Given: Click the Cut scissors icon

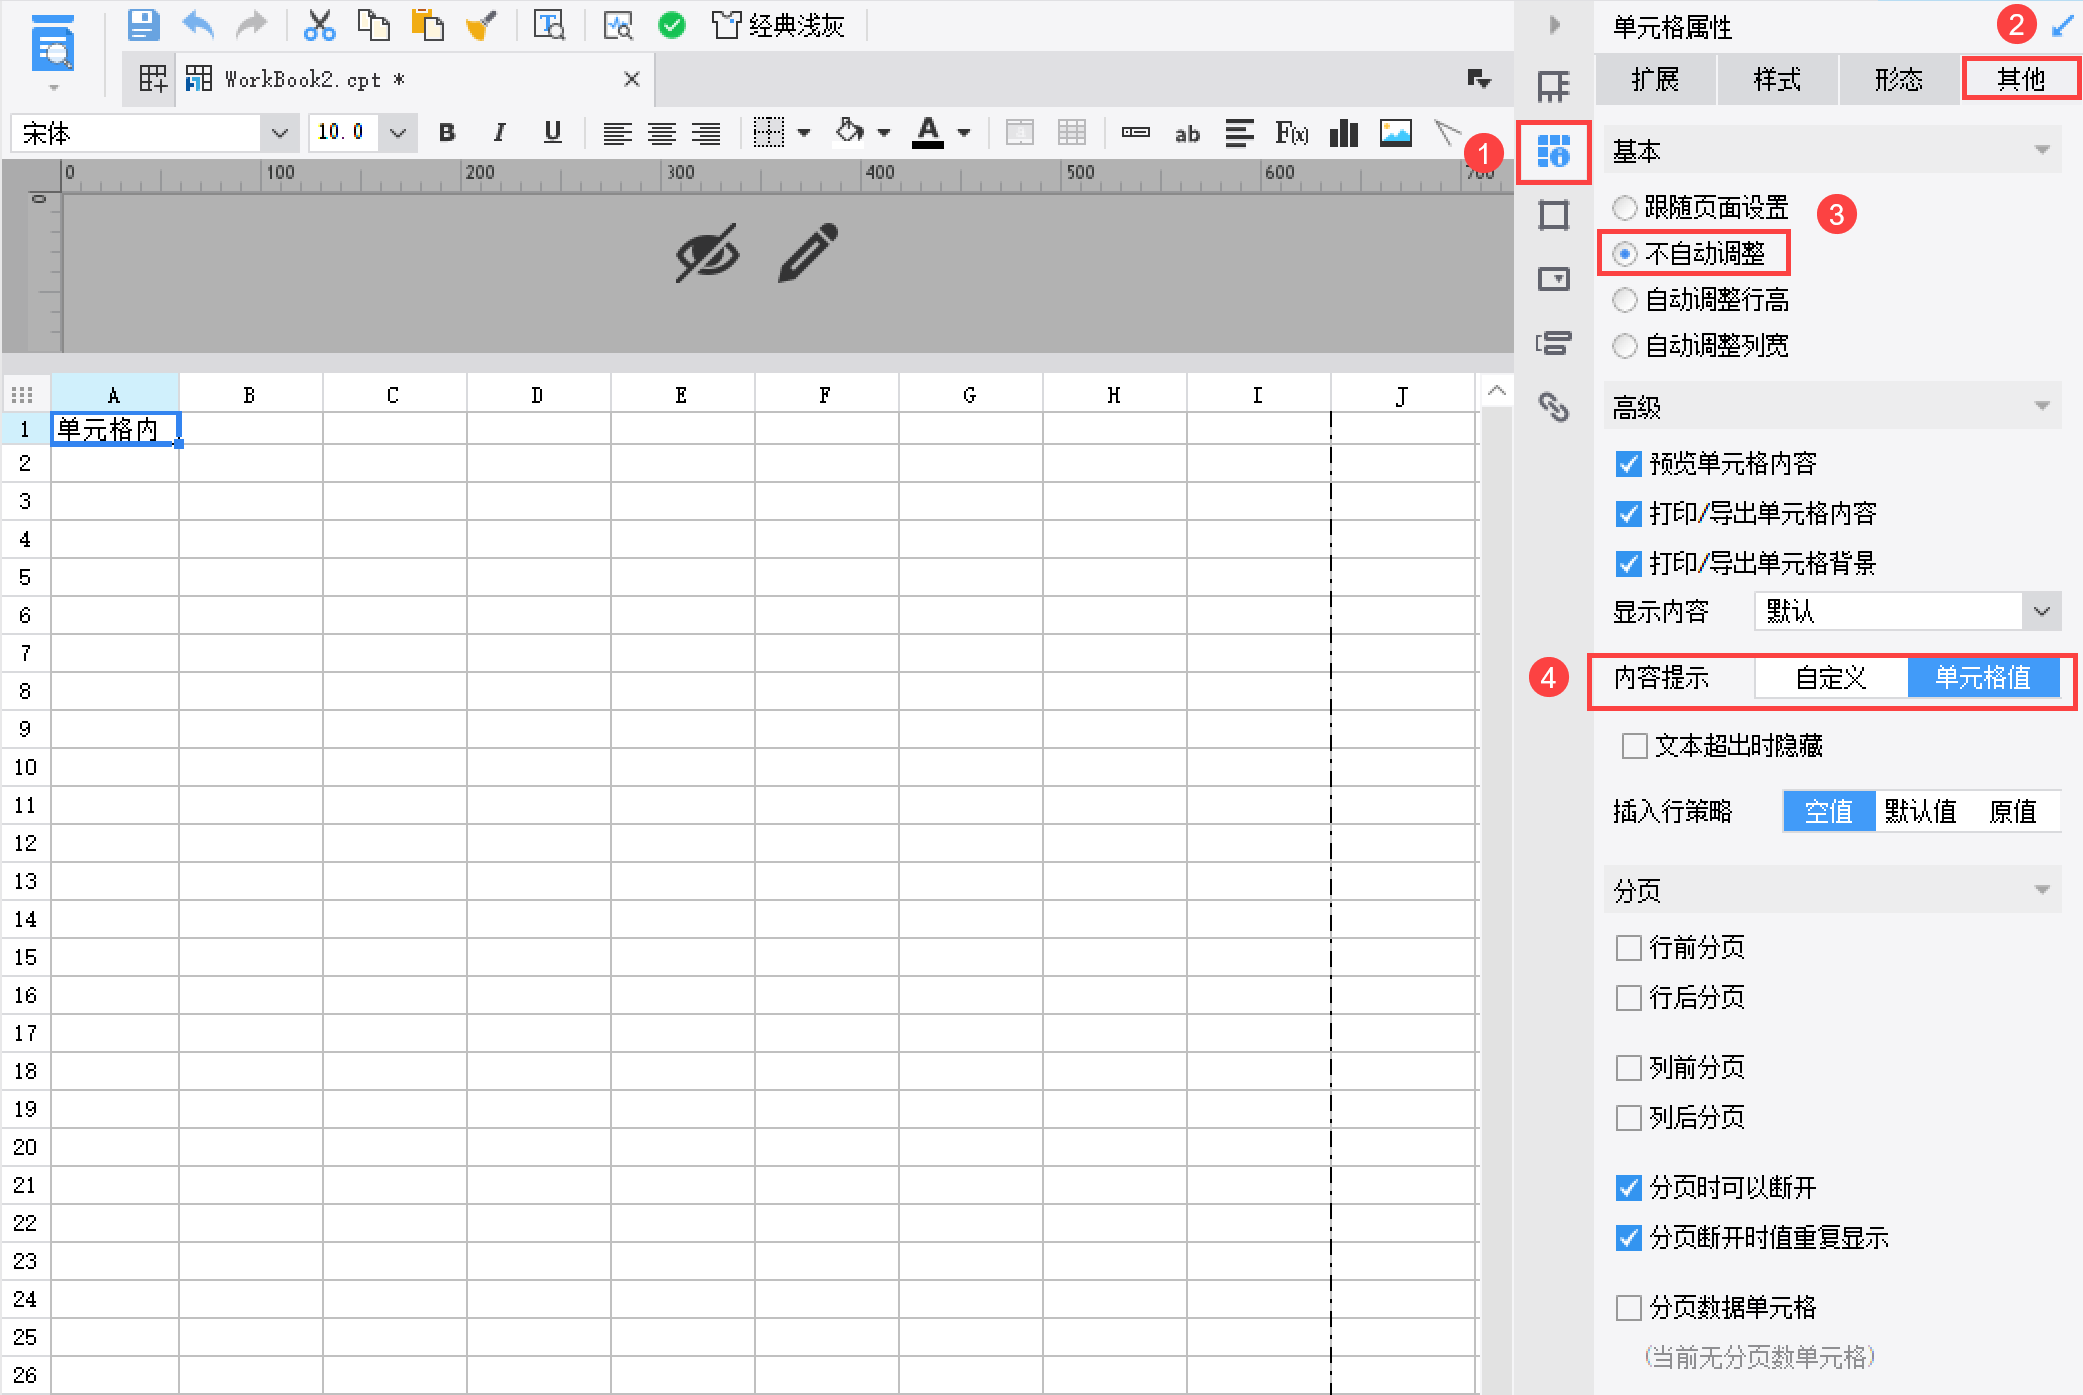Looking at the screenshot, I should (319, 25).
